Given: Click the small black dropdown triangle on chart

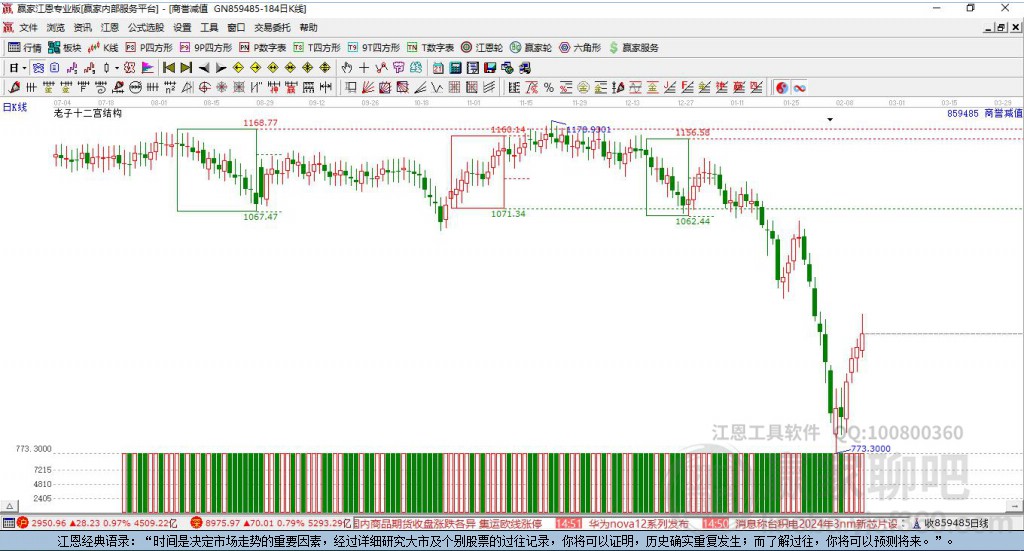Looking at the screenshot, I should click(830, 119).
